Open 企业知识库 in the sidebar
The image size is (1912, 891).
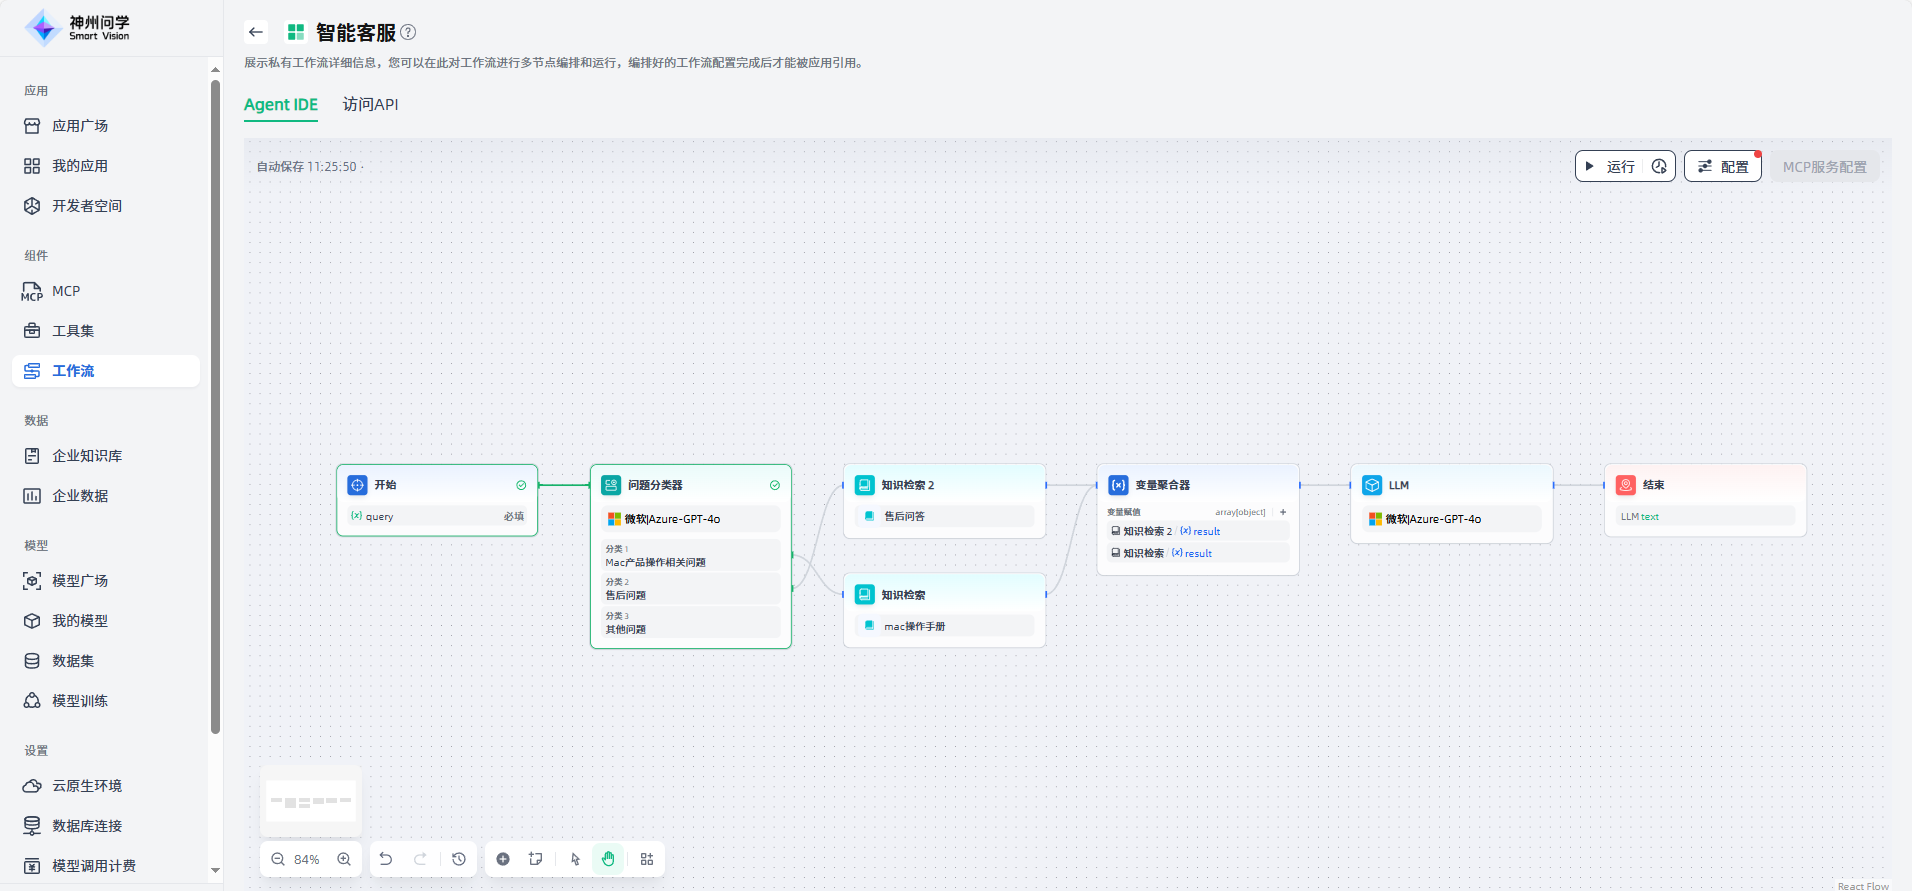(87, 456)
